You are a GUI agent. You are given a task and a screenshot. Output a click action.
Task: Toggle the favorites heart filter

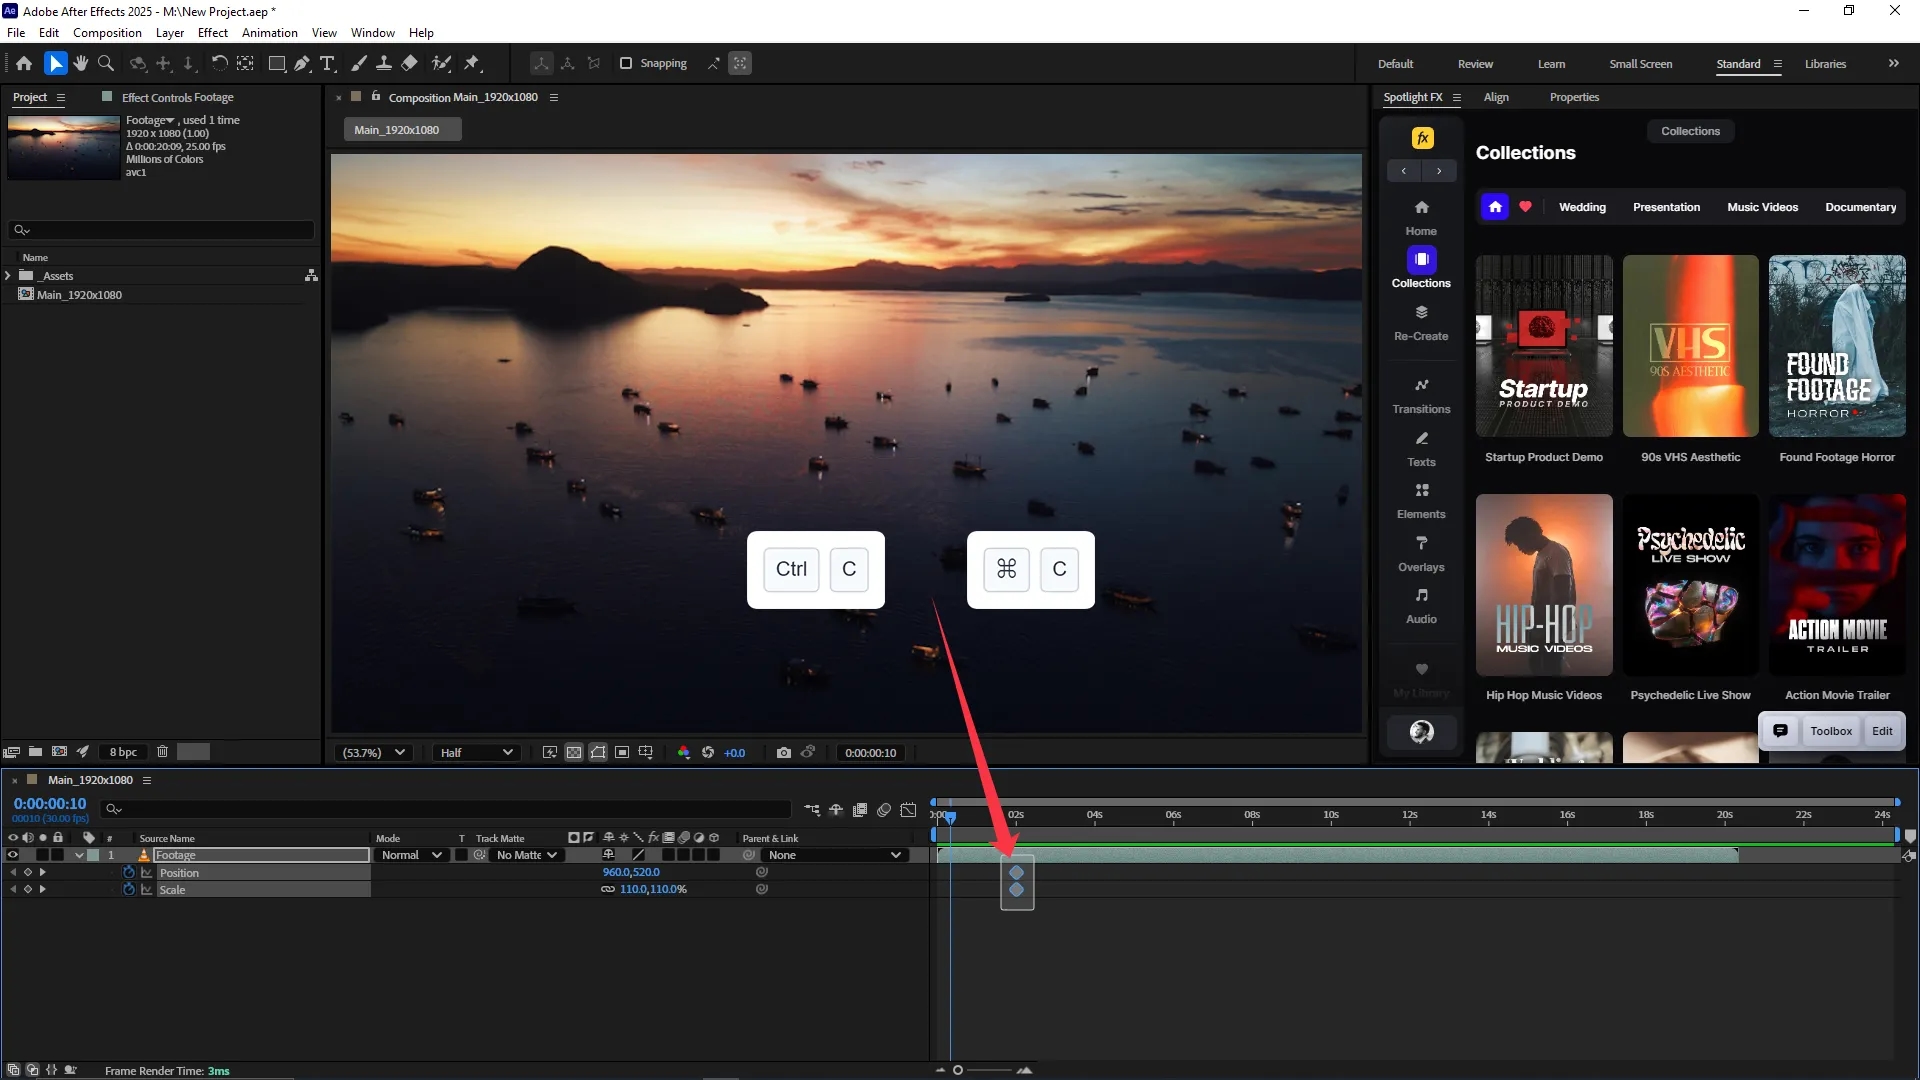click(x=1525, y=207)
